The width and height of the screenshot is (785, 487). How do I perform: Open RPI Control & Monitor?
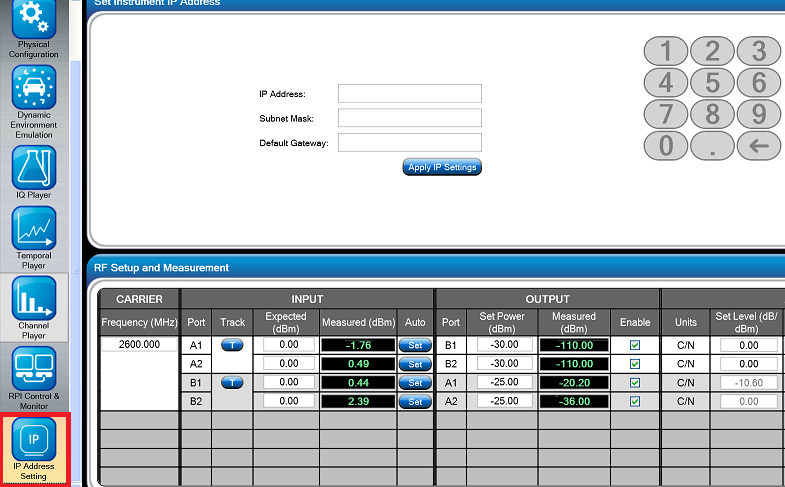coord(33,368)
